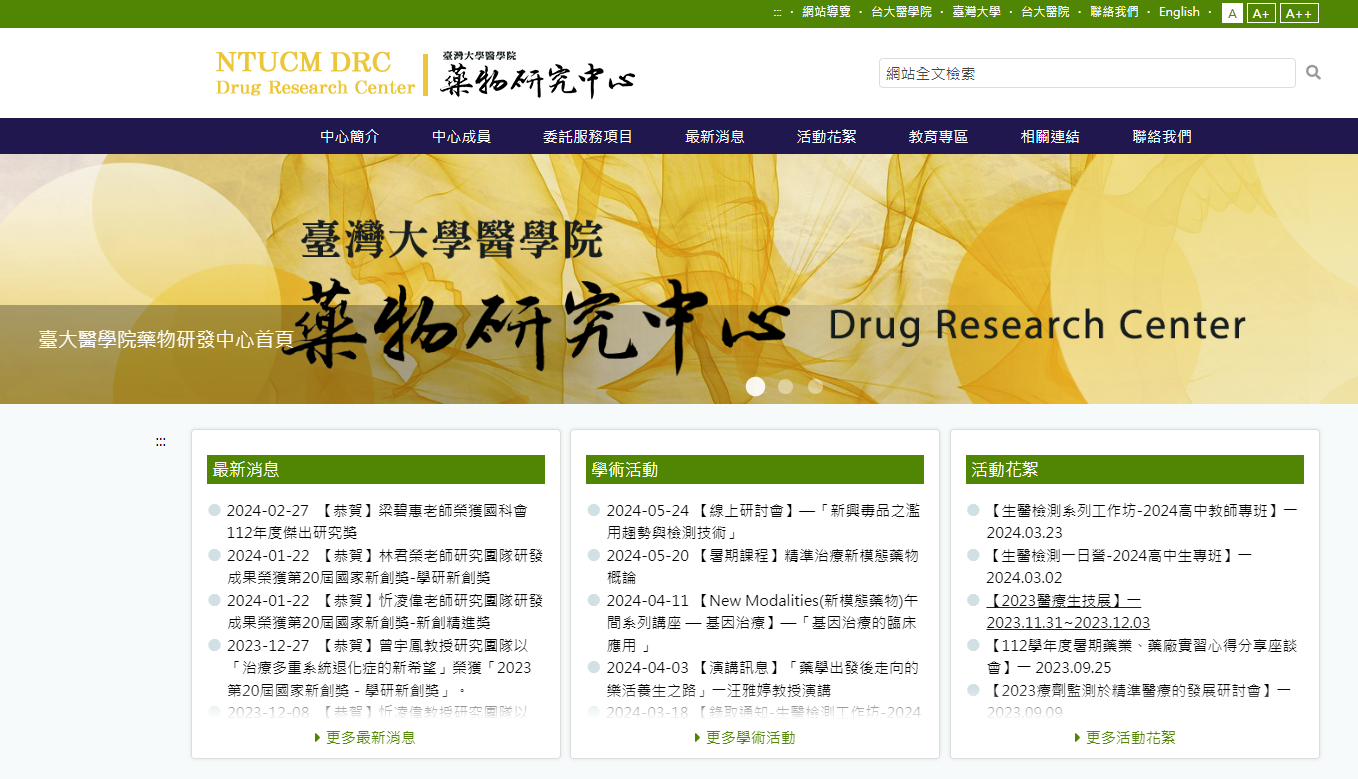Open the 最新消息 menu
This screenshot has height=779, width=1358.
715,137
